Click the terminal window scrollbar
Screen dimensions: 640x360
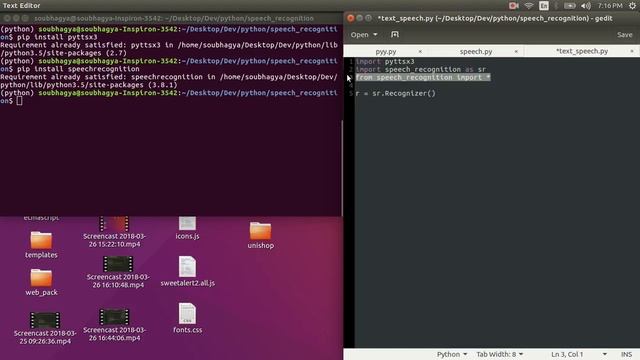[x=342, y=167]
